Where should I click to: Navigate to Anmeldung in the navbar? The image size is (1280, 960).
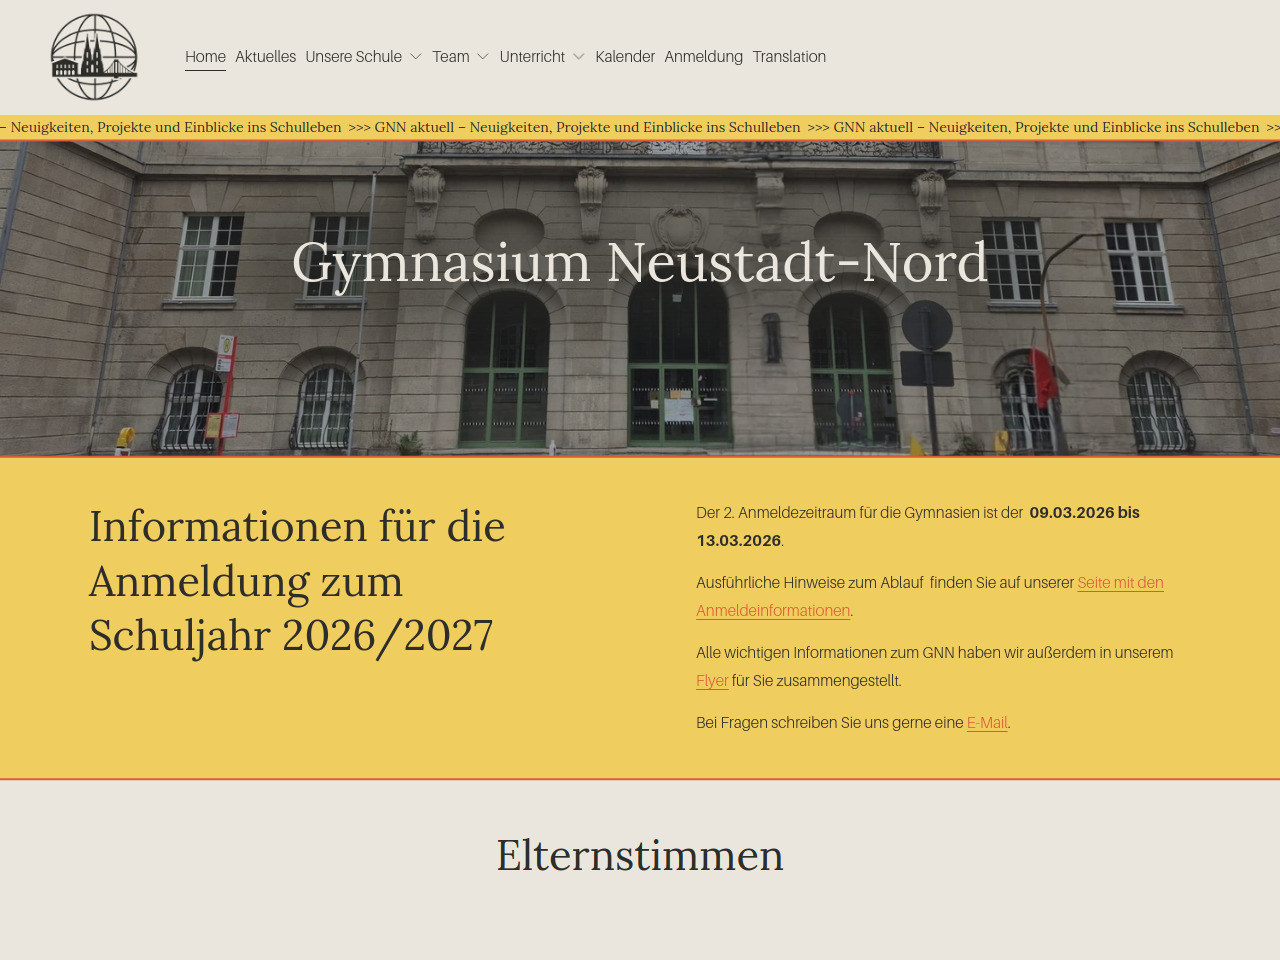coord(703,57)
